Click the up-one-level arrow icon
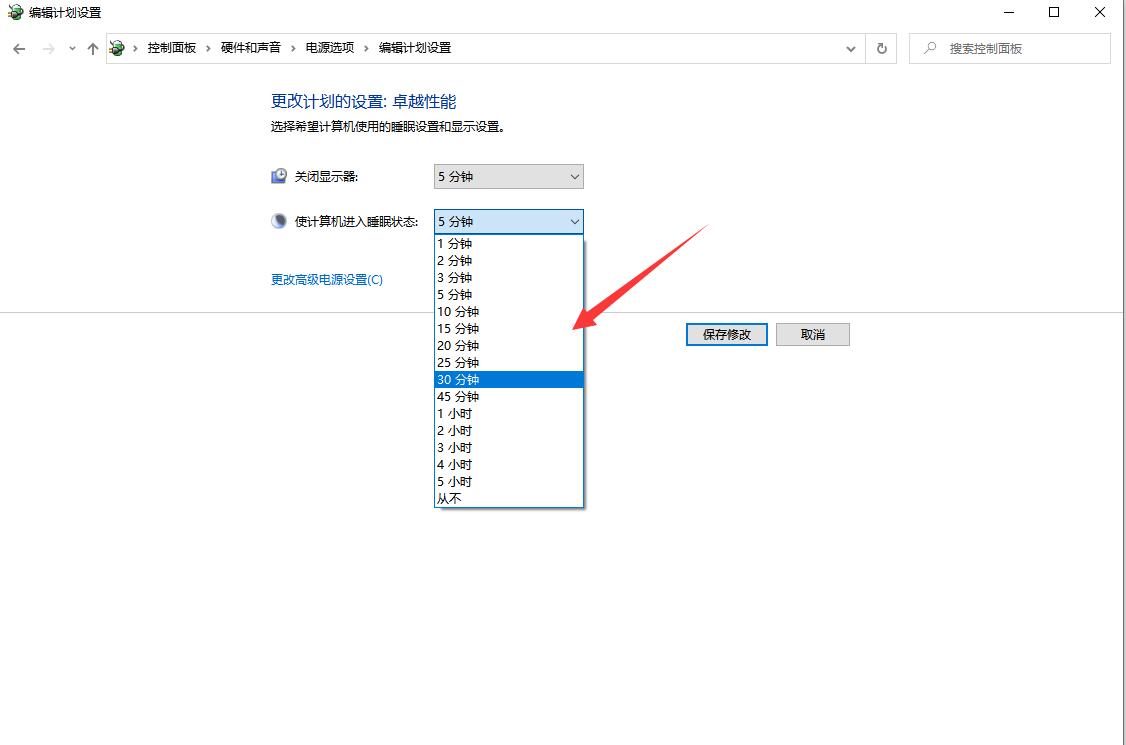This screenshot has width=1126, height=745. [x=93, y=49]
